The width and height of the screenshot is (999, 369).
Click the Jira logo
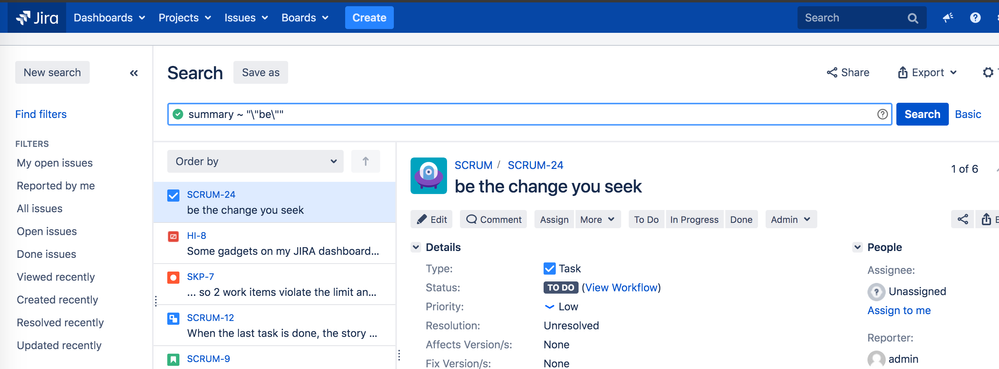(x=37, y=18)
